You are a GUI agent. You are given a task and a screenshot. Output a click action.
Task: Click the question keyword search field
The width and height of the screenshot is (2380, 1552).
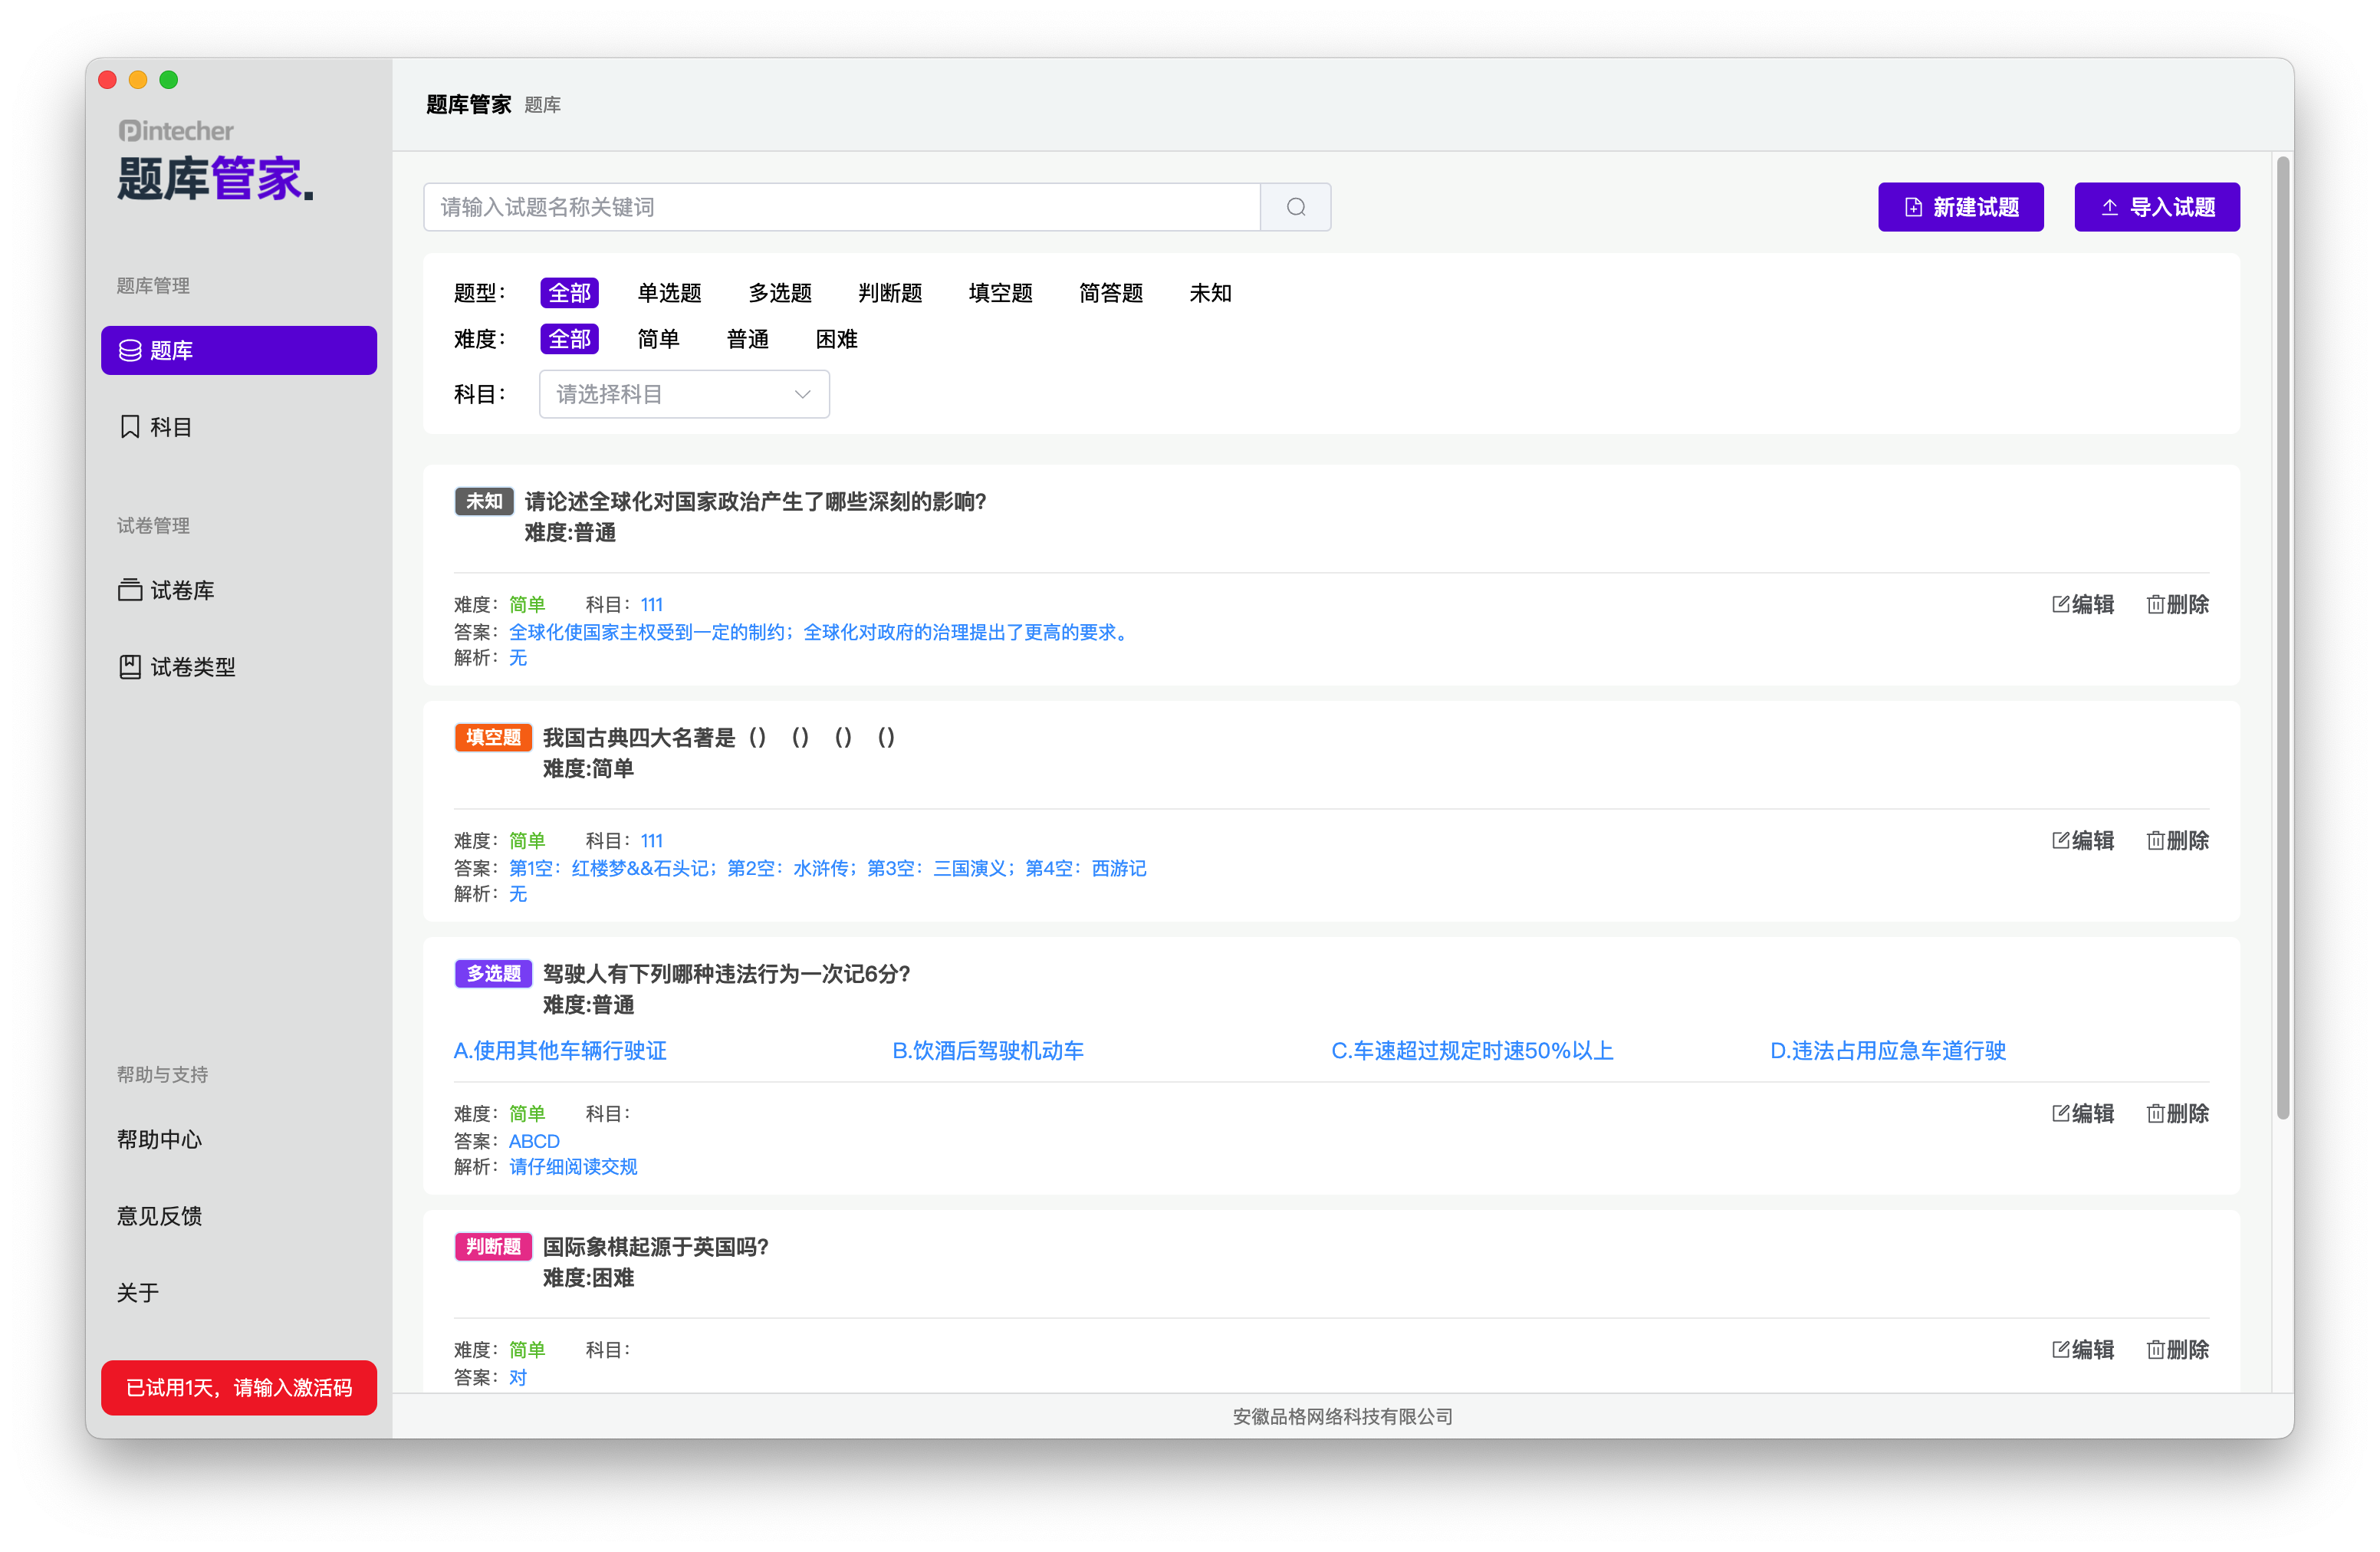pyautogui.click(x=840, y=207)
